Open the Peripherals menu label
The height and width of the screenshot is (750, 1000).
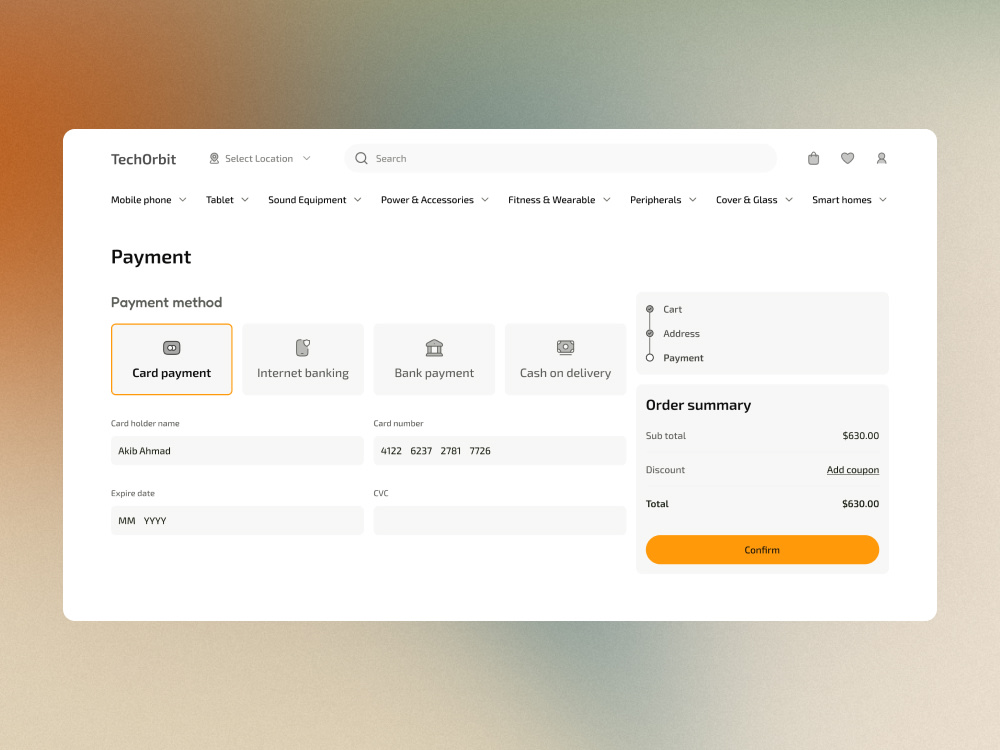pos(656,200)
